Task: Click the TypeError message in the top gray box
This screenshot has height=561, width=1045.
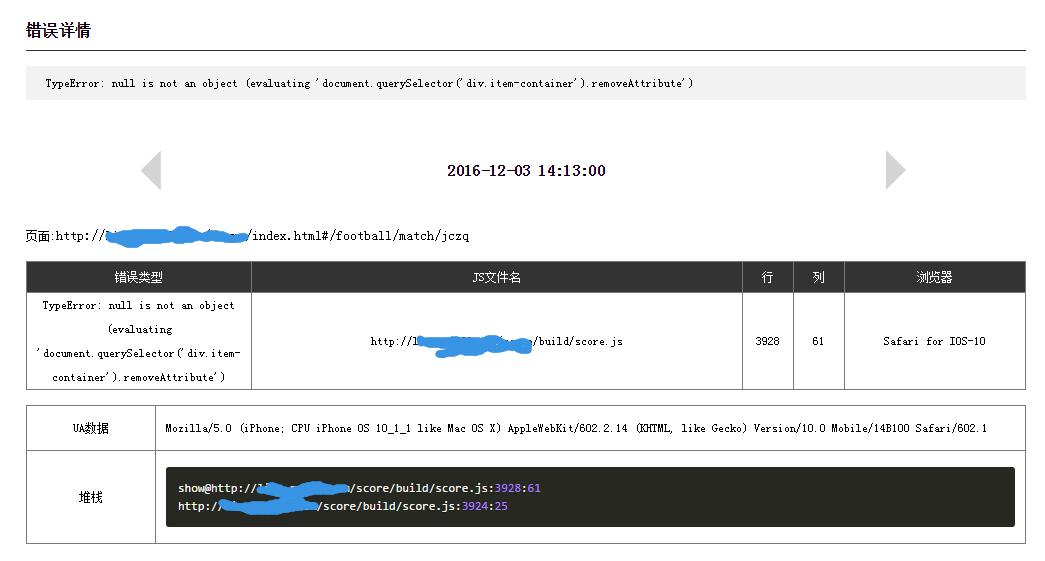Action: 369,83
